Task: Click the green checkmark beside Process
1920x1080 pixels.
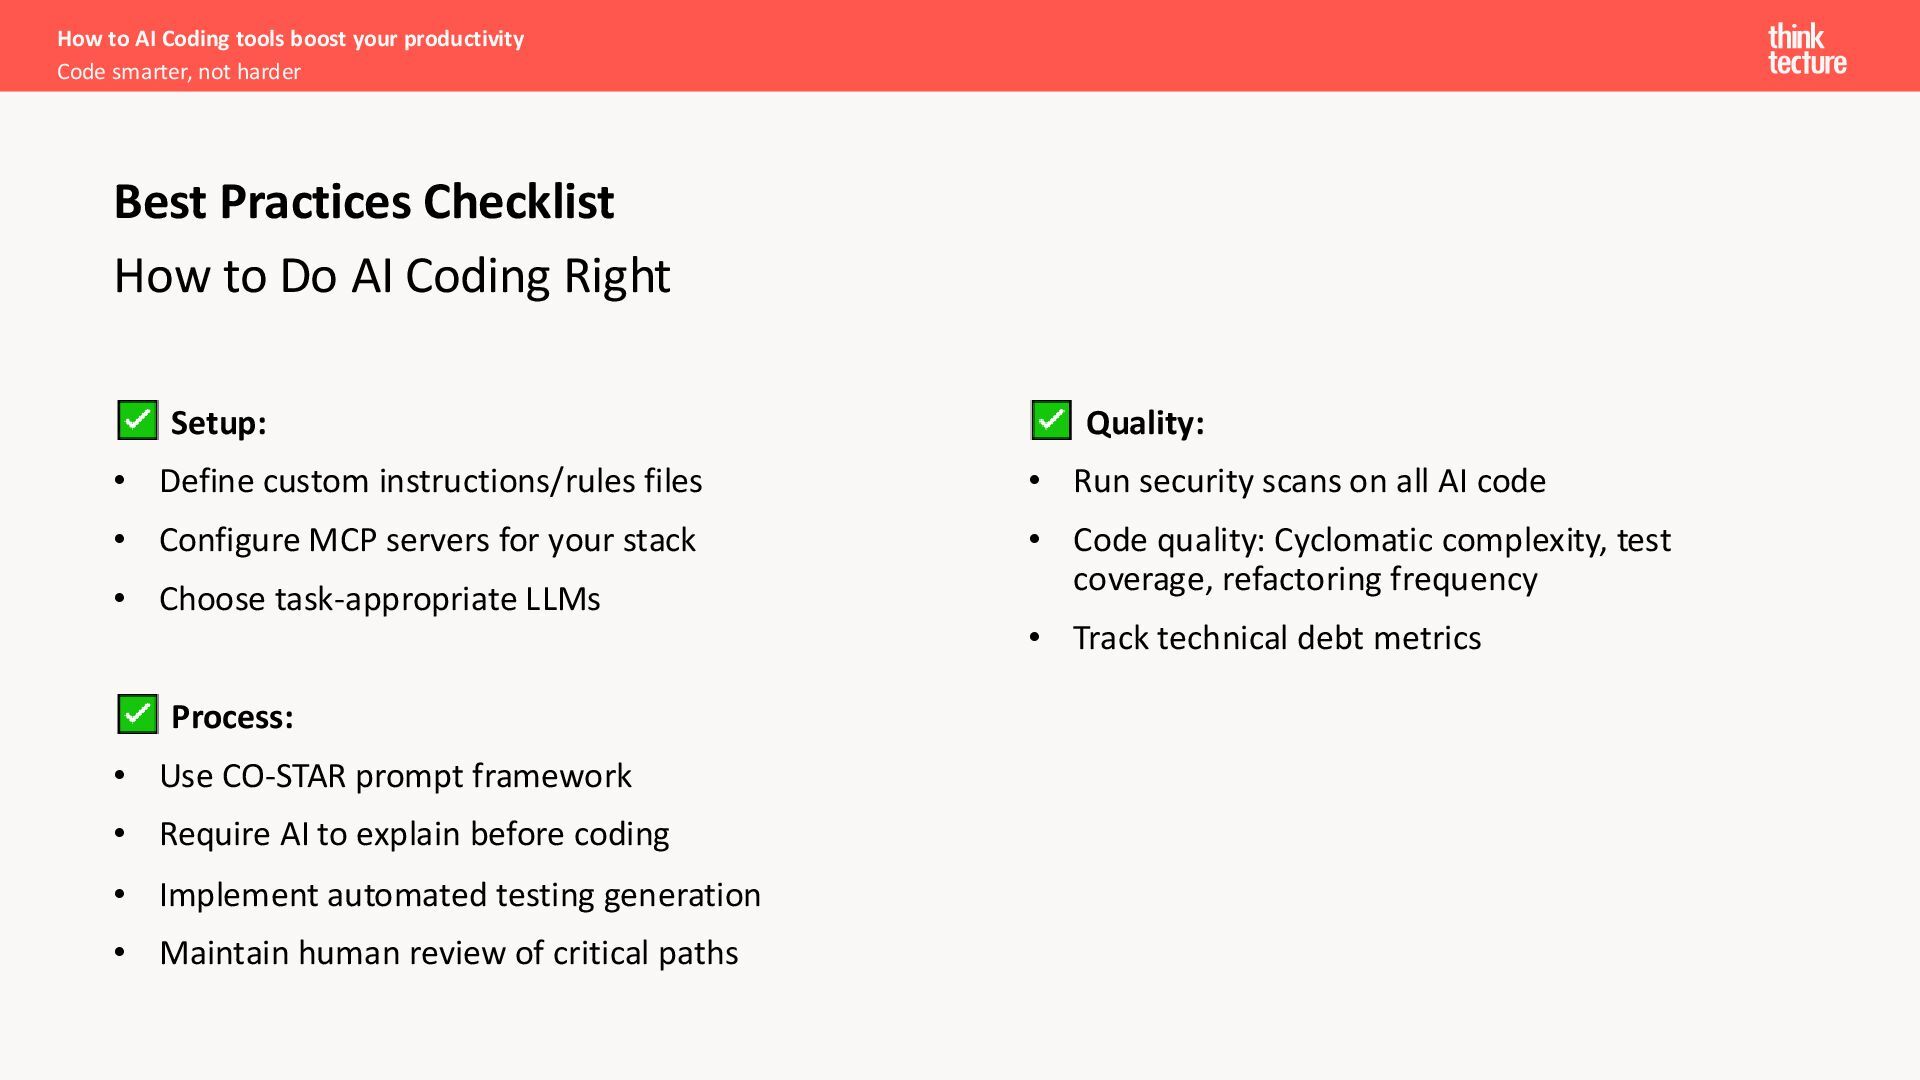Action: pyautogui.click(x=137, y=714)
